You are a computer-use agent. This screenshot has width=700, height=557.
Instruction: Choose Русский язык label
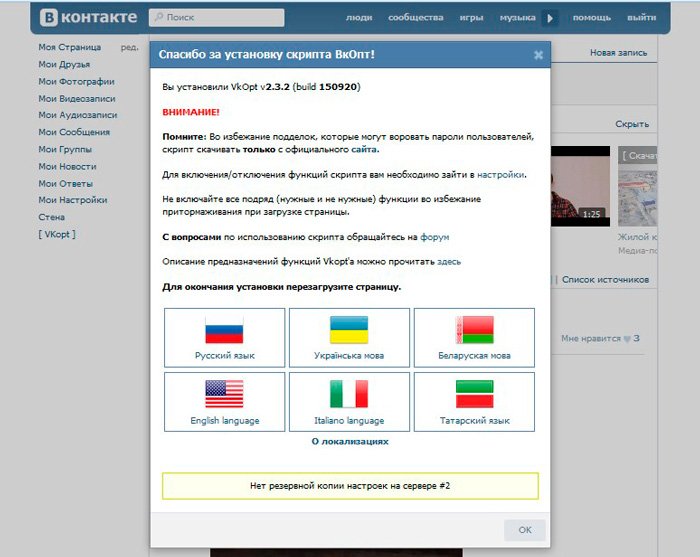tap(225, 356)
